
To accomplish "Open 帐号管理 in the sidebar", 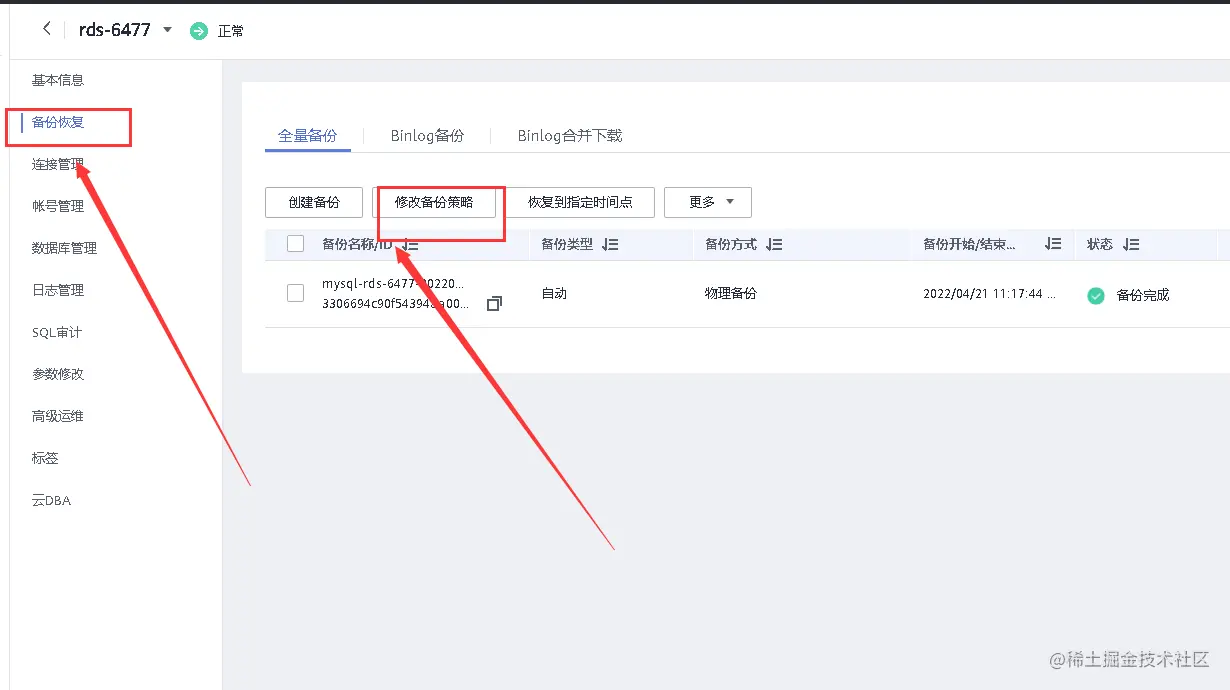I will (58, 206).
